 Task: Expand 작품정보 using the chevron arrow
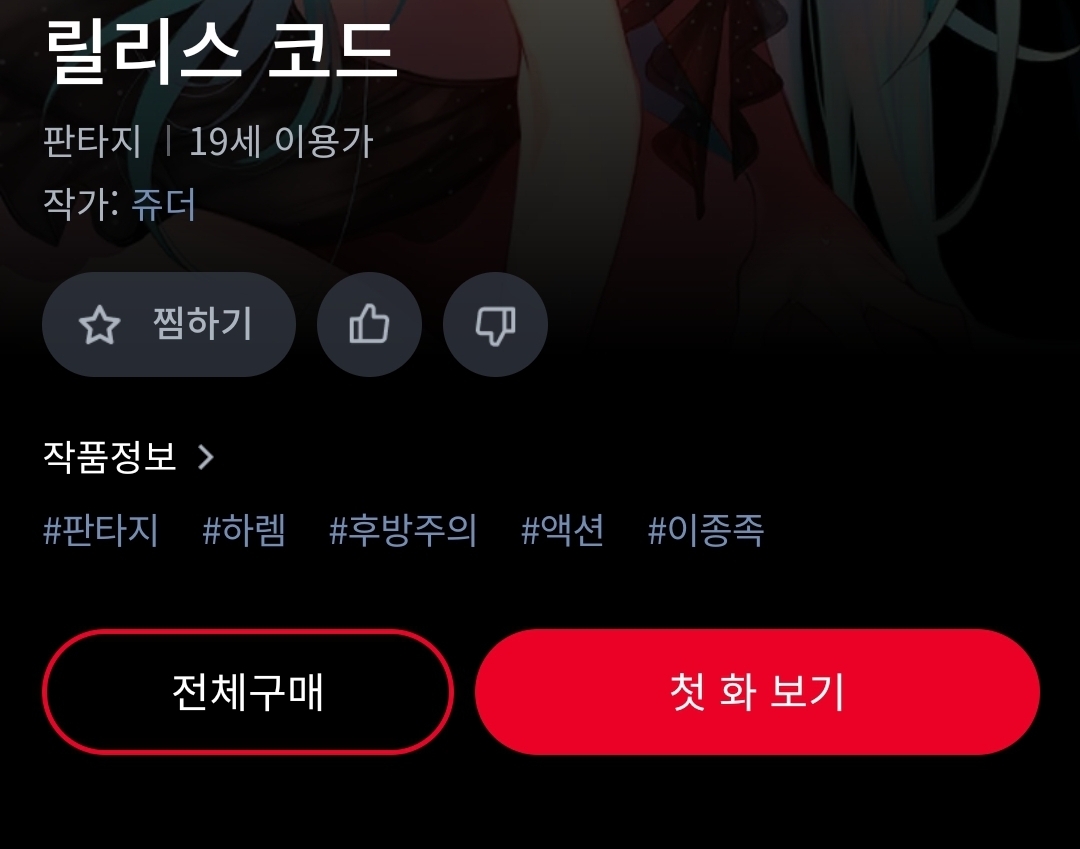coord(205,457)
